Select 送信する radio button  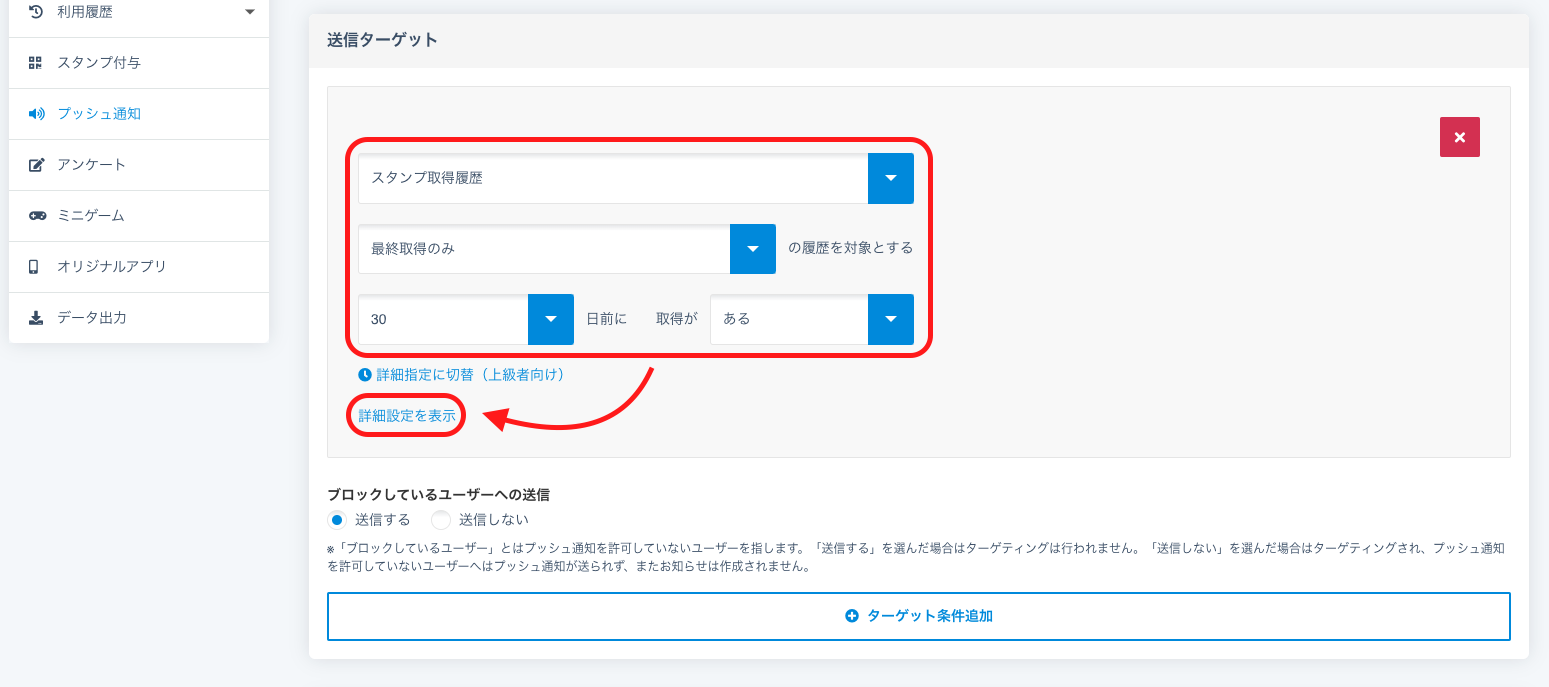click(338, 520)
